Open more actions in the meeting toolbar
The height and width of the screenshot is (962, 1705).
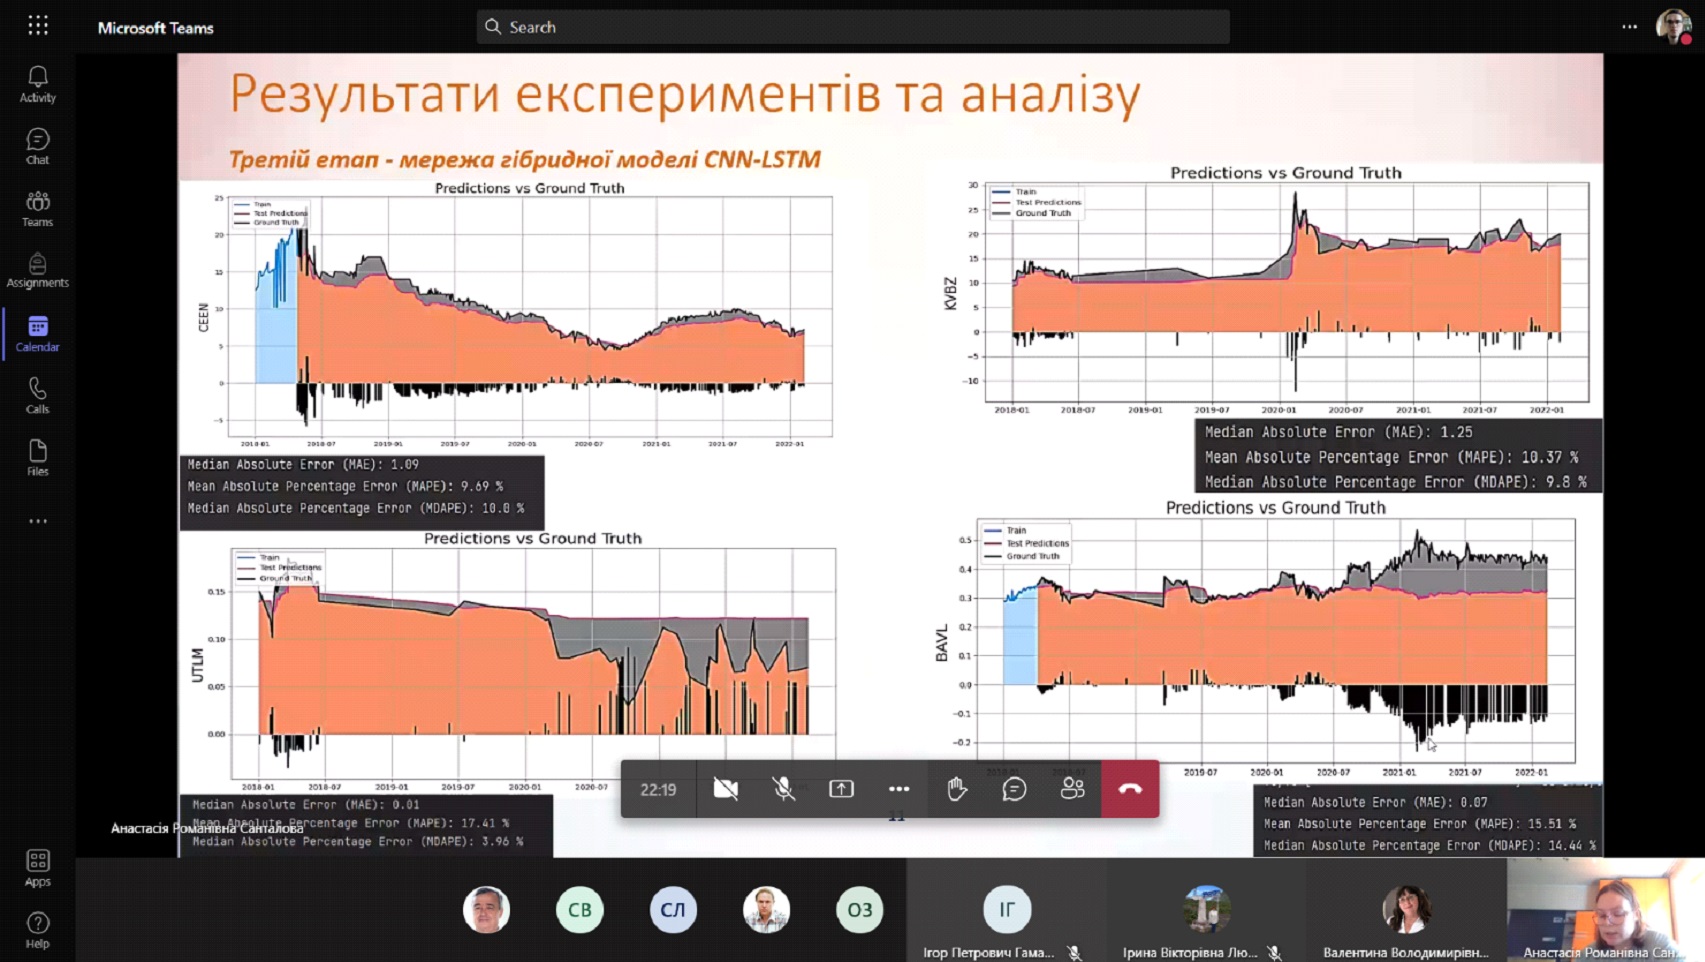[899, 789]
